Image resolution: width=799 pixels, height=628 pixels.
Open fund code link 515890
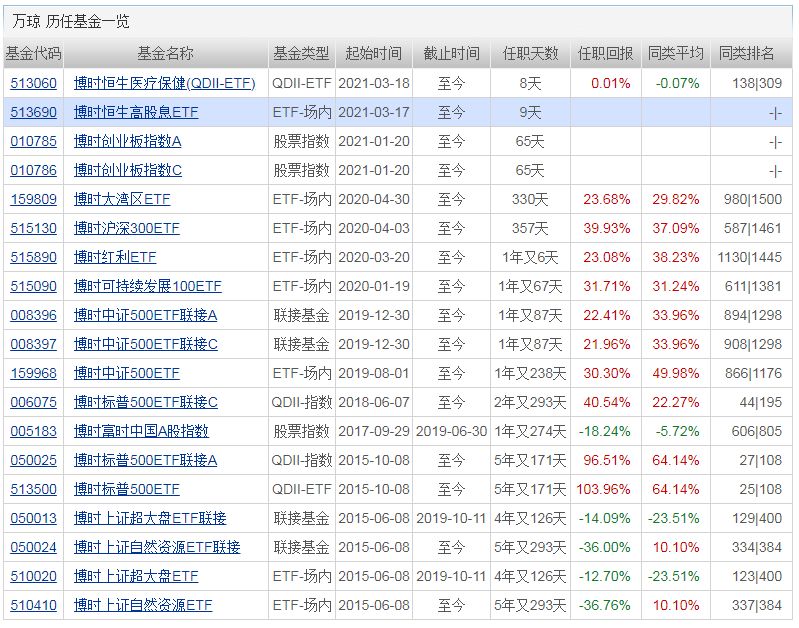tap(33, 257)
